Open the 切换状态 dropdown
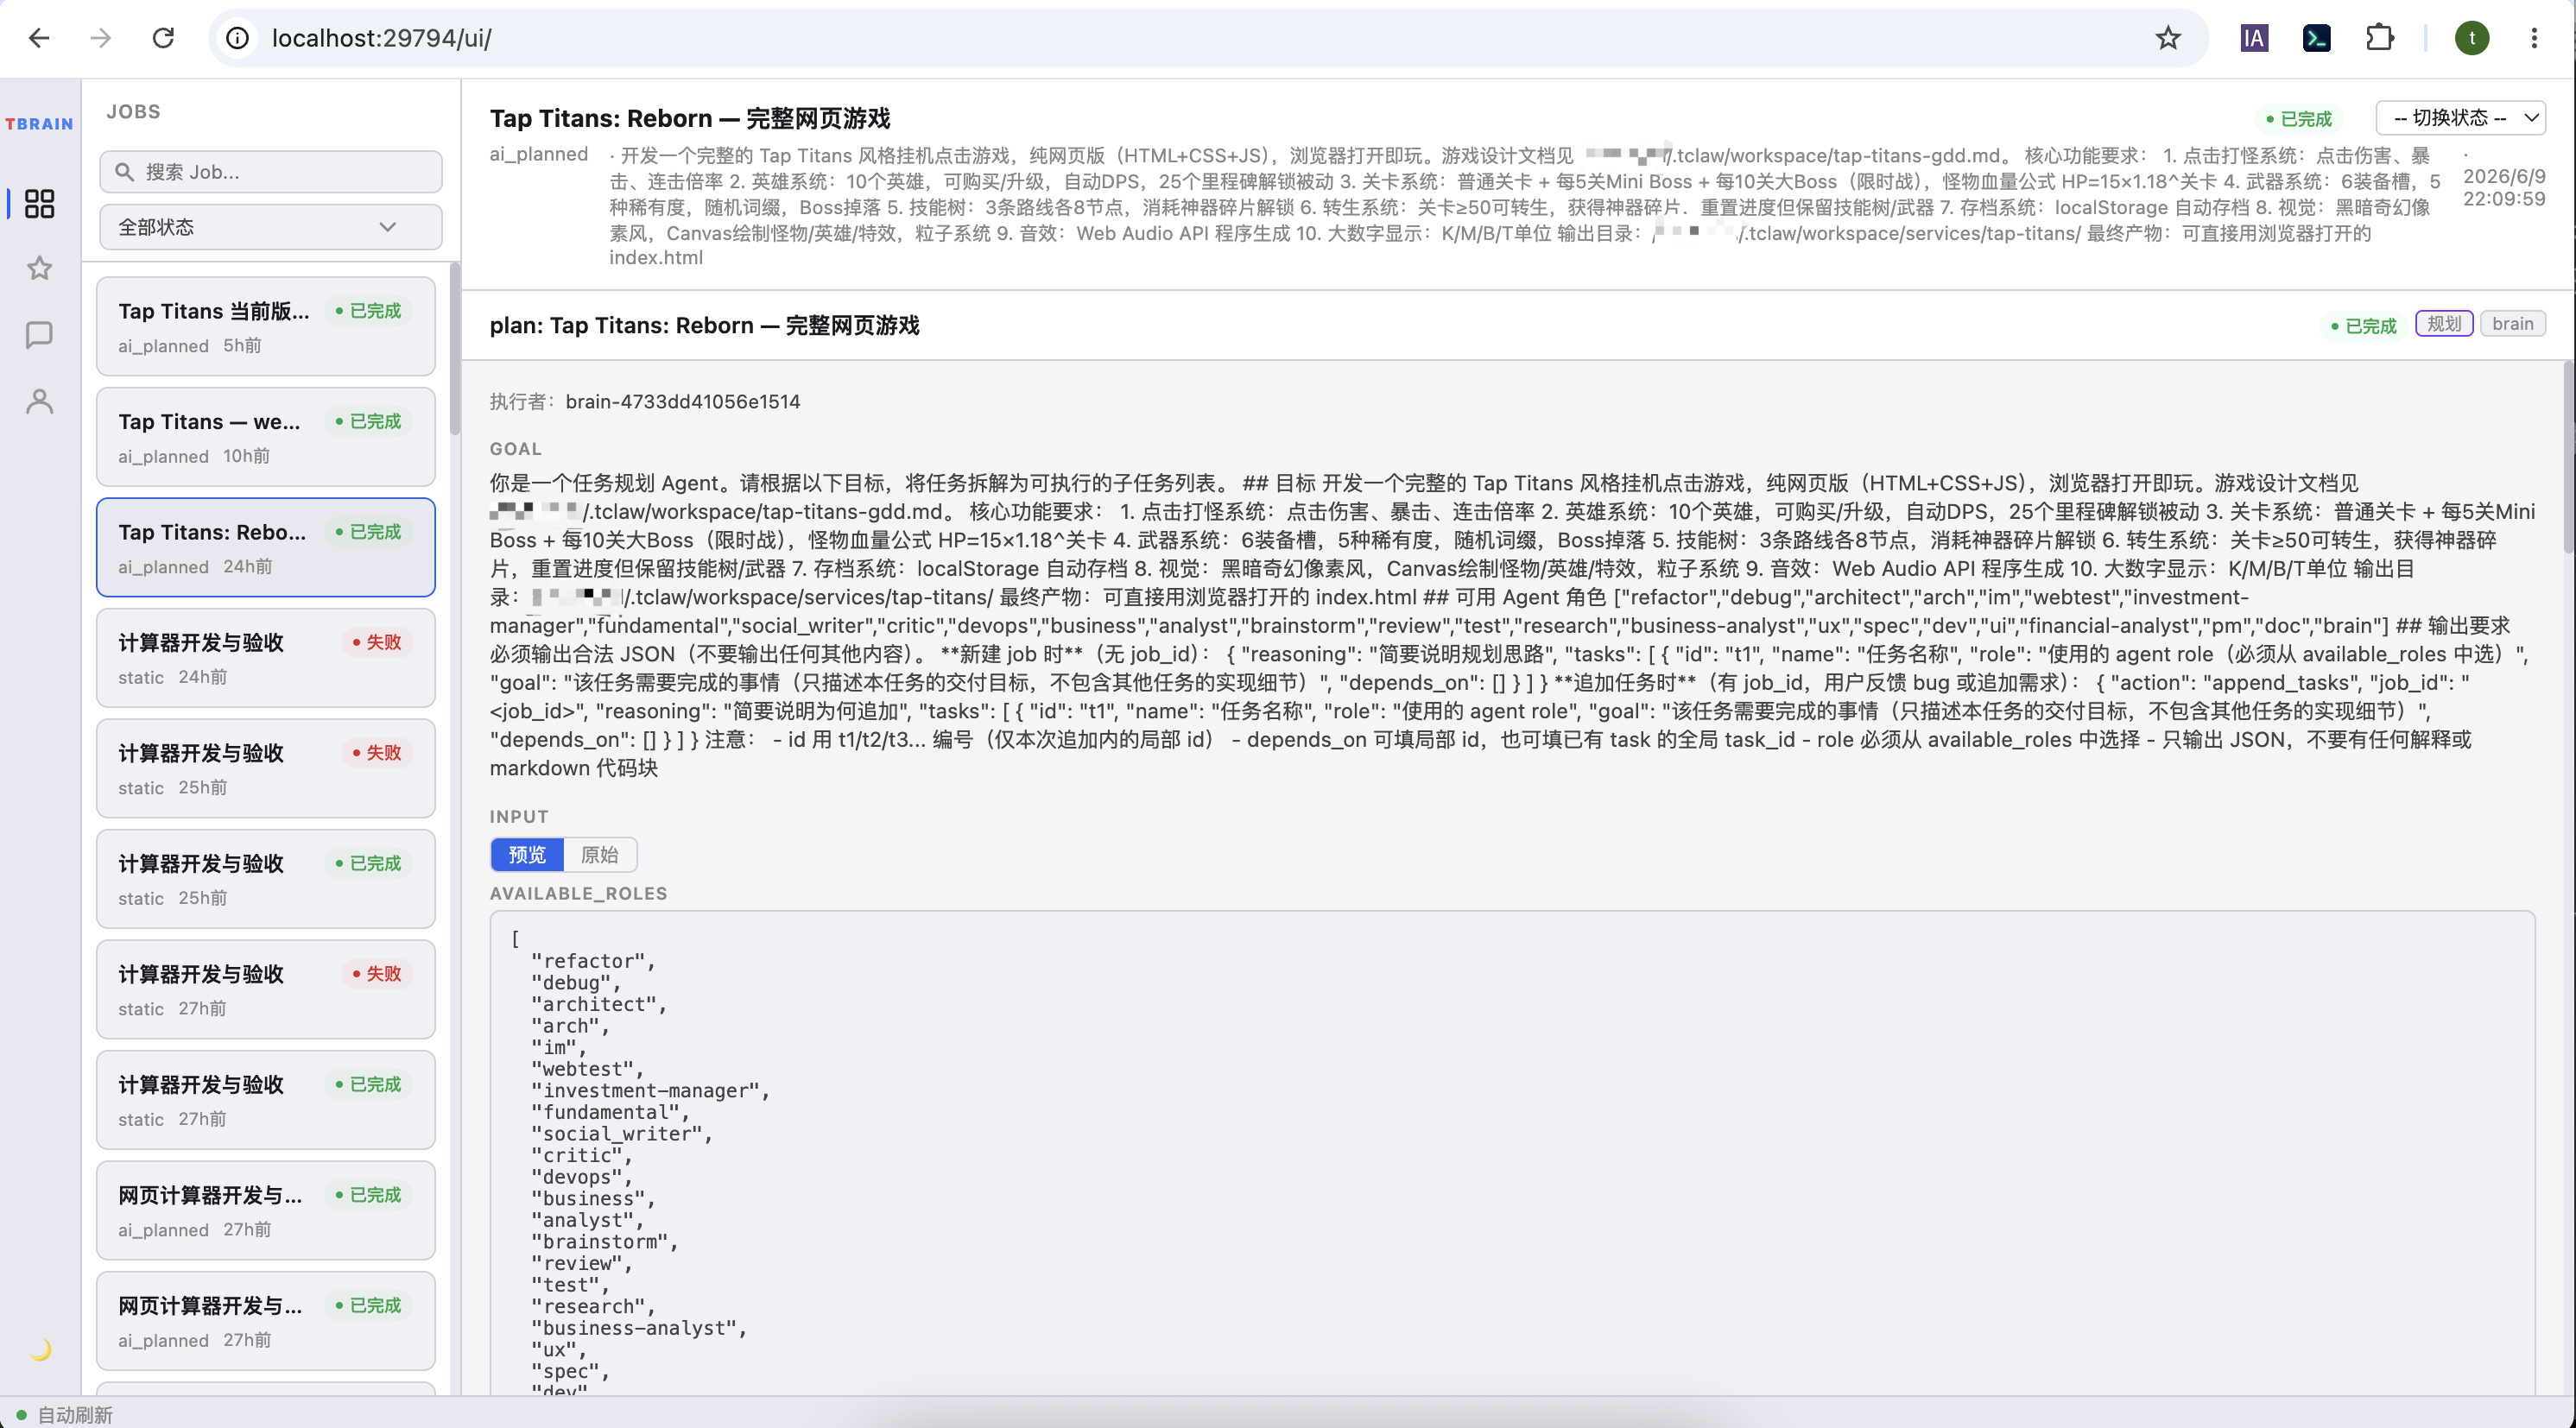The height and width of the screenshot is (1428, 2576). point(2460,118)
